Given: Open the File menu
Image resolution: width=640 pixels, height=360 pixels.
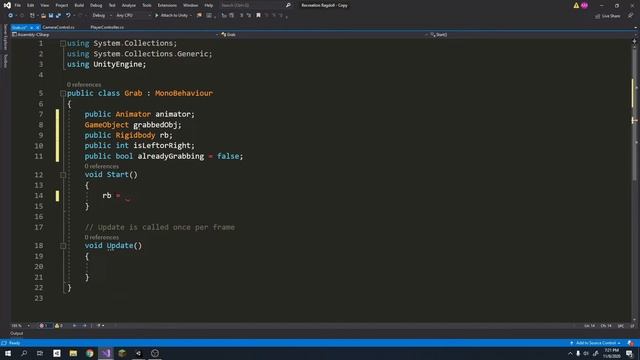Looking at the screenshot, I should point(18,5).
